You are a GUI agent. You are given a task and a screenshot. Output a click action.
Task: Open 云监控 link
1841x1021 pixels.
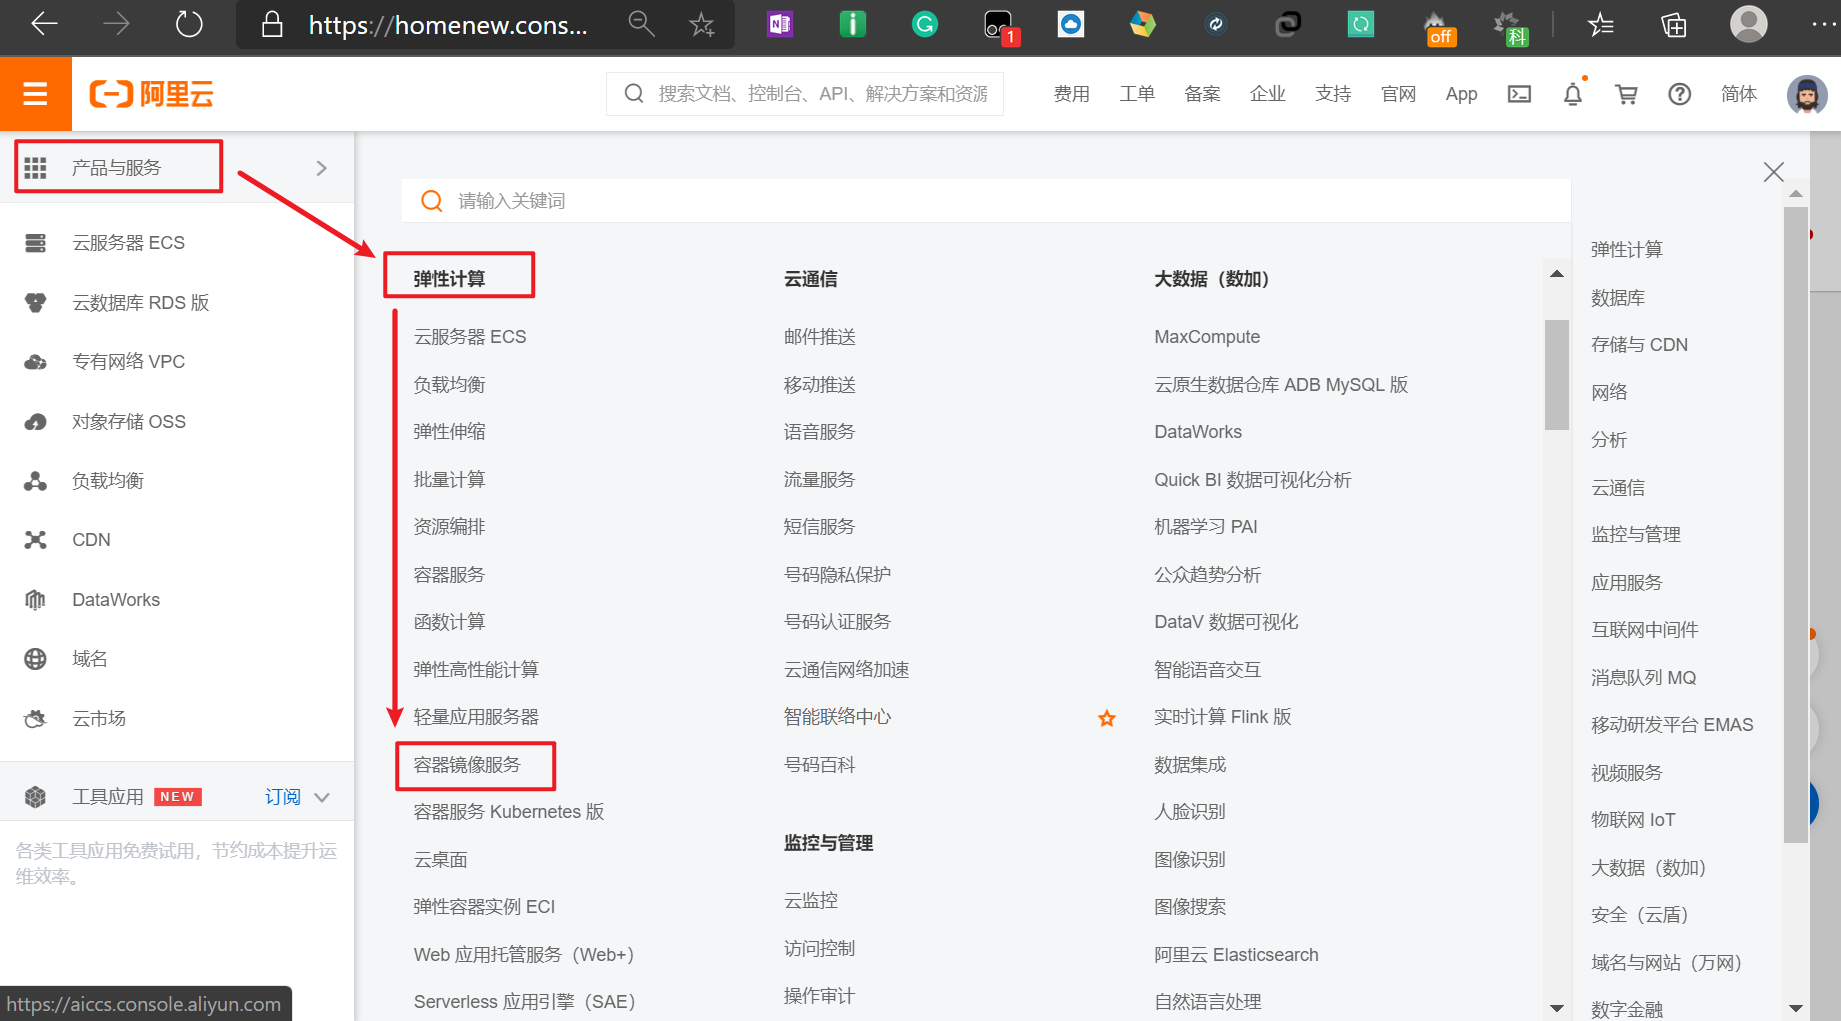point(811,901)
